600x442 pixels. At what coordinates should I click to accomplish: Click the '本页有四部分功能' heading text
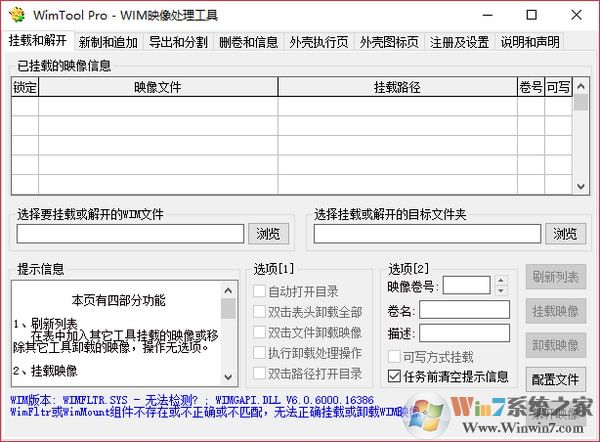coord(119,300)
